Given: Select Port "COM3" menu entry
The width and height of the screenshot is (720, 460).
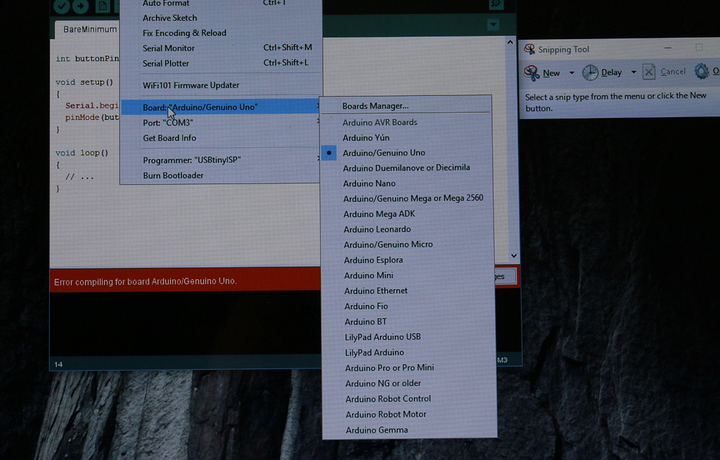Looking at the screenshot, I should pyautogui.click(x=168, y=123).
